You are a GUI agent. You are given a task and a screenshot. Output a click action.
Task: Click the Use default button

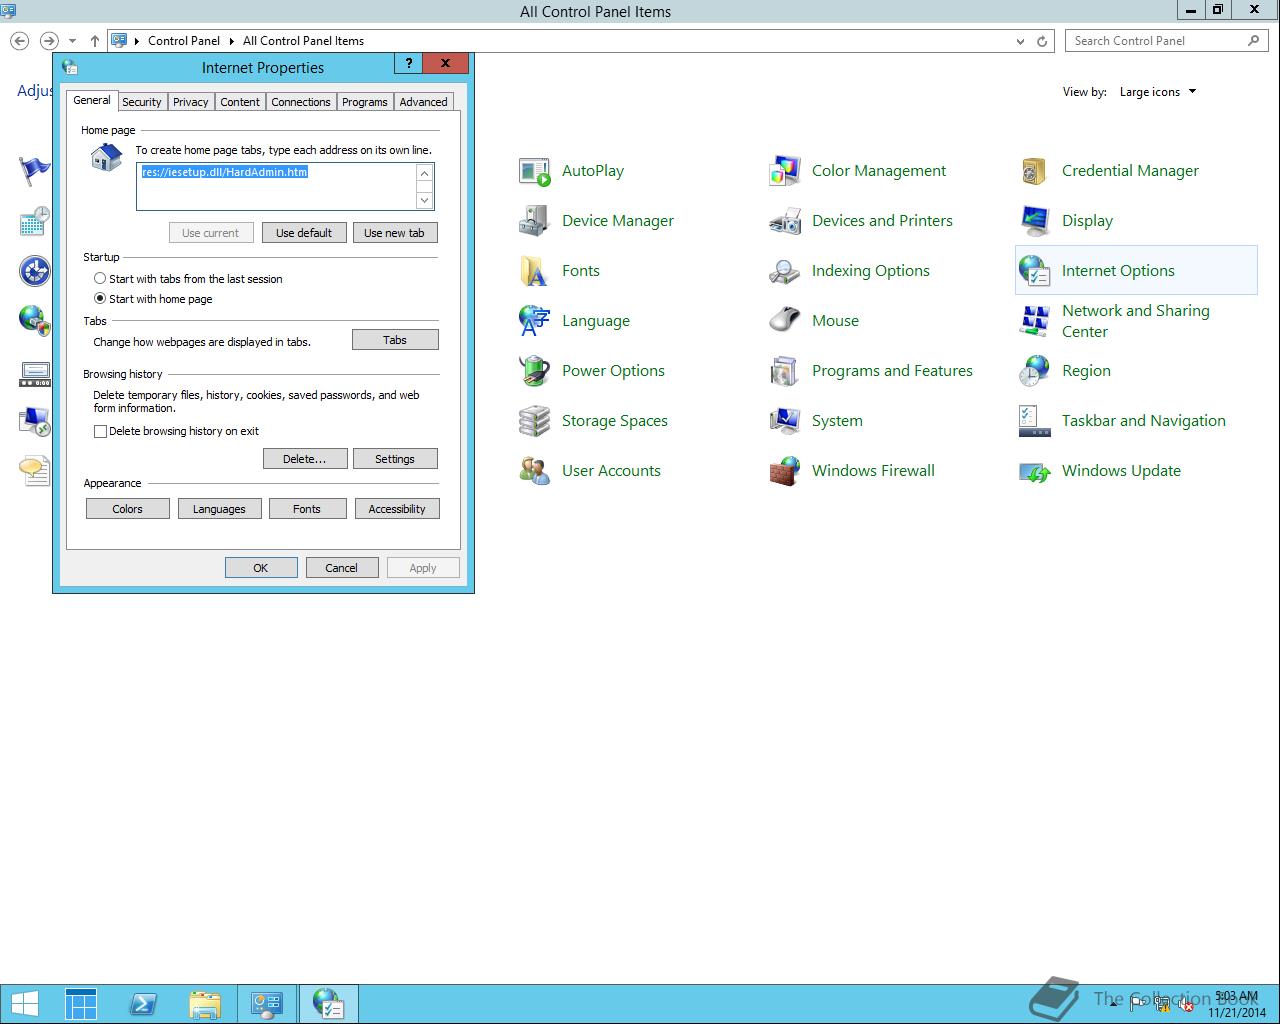304,233
